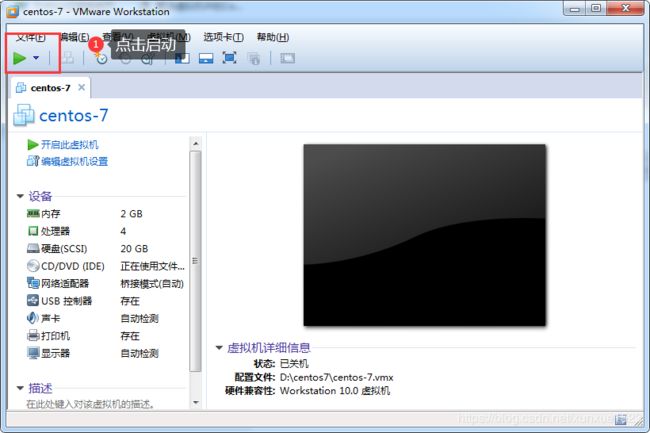
Task: Click the 编辑虚拟机设置 link
Action: pos(75,161)
